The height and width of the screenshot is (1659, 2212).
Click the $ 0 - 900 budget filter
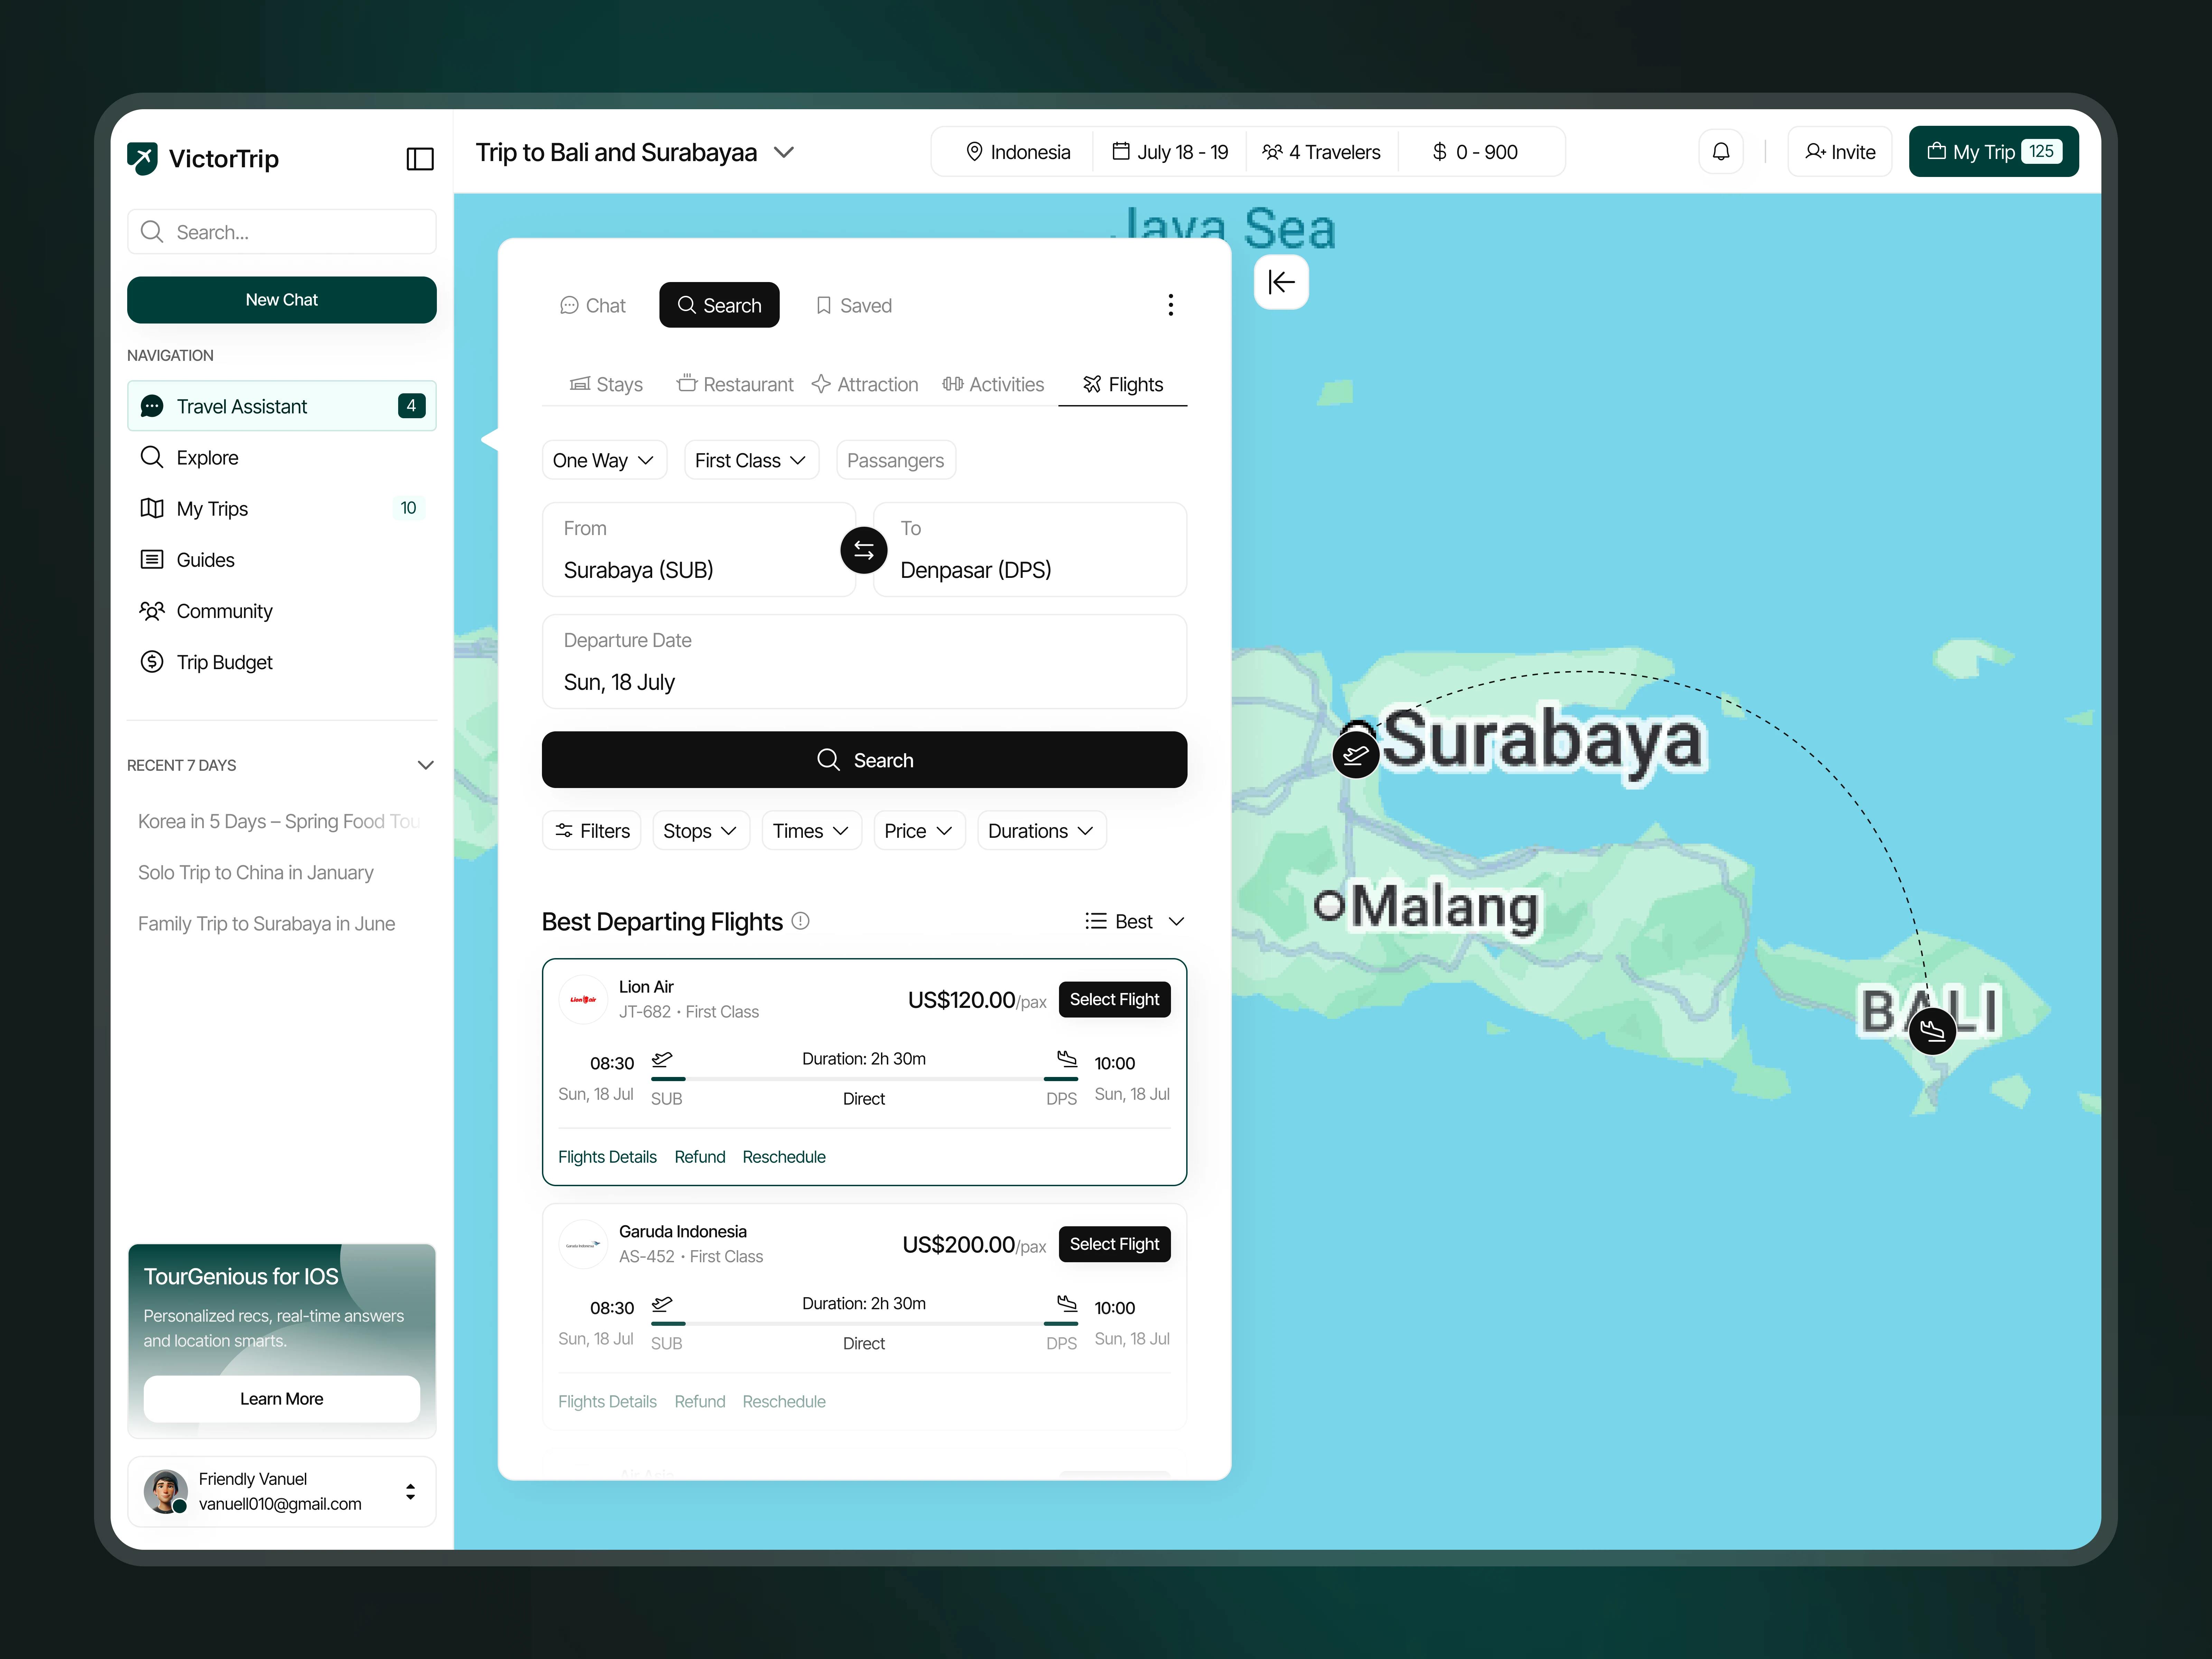[1475, 152]
